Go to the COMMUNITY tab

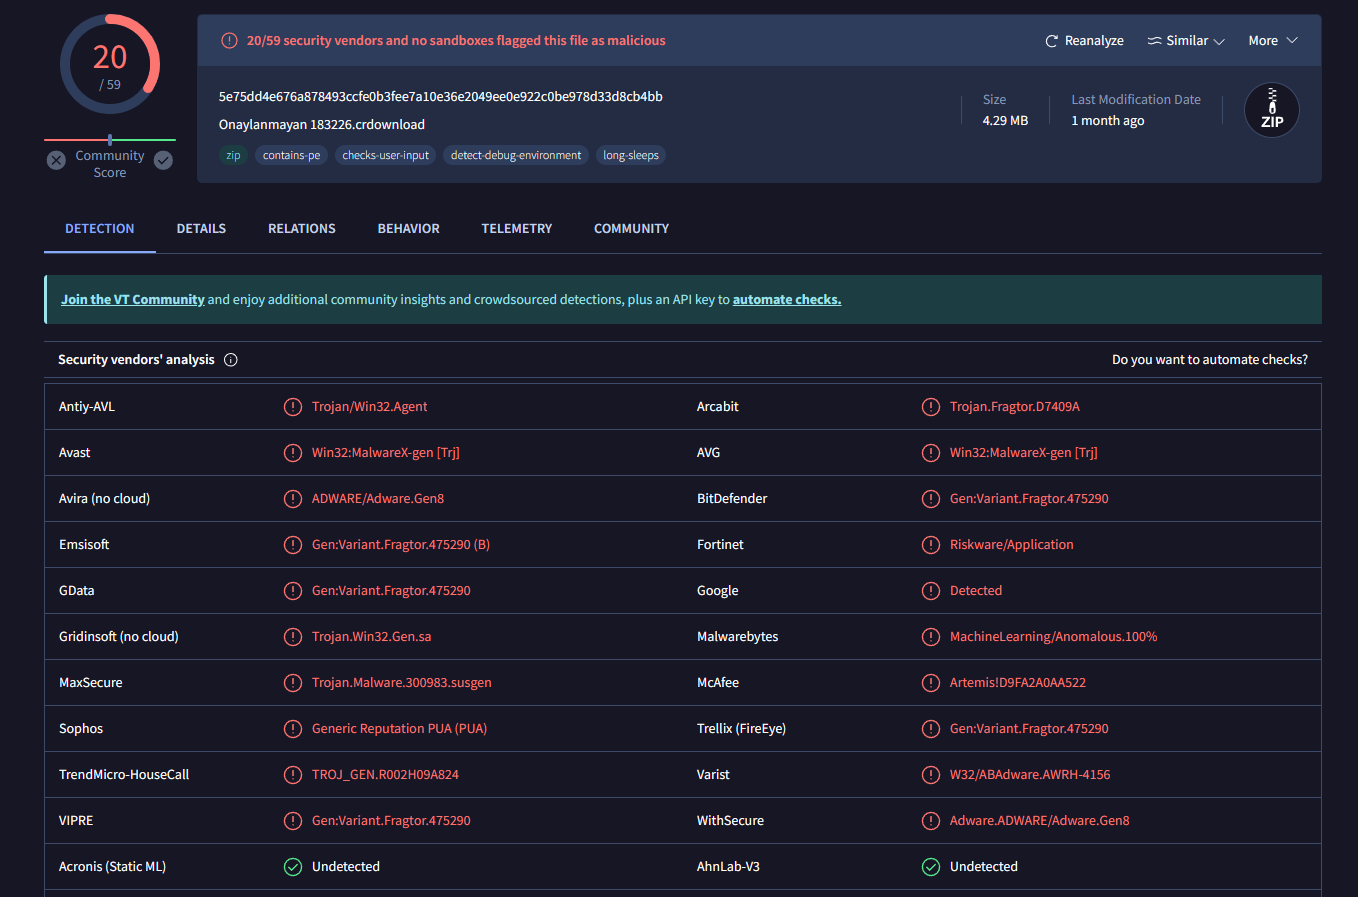tap(632, 229)
